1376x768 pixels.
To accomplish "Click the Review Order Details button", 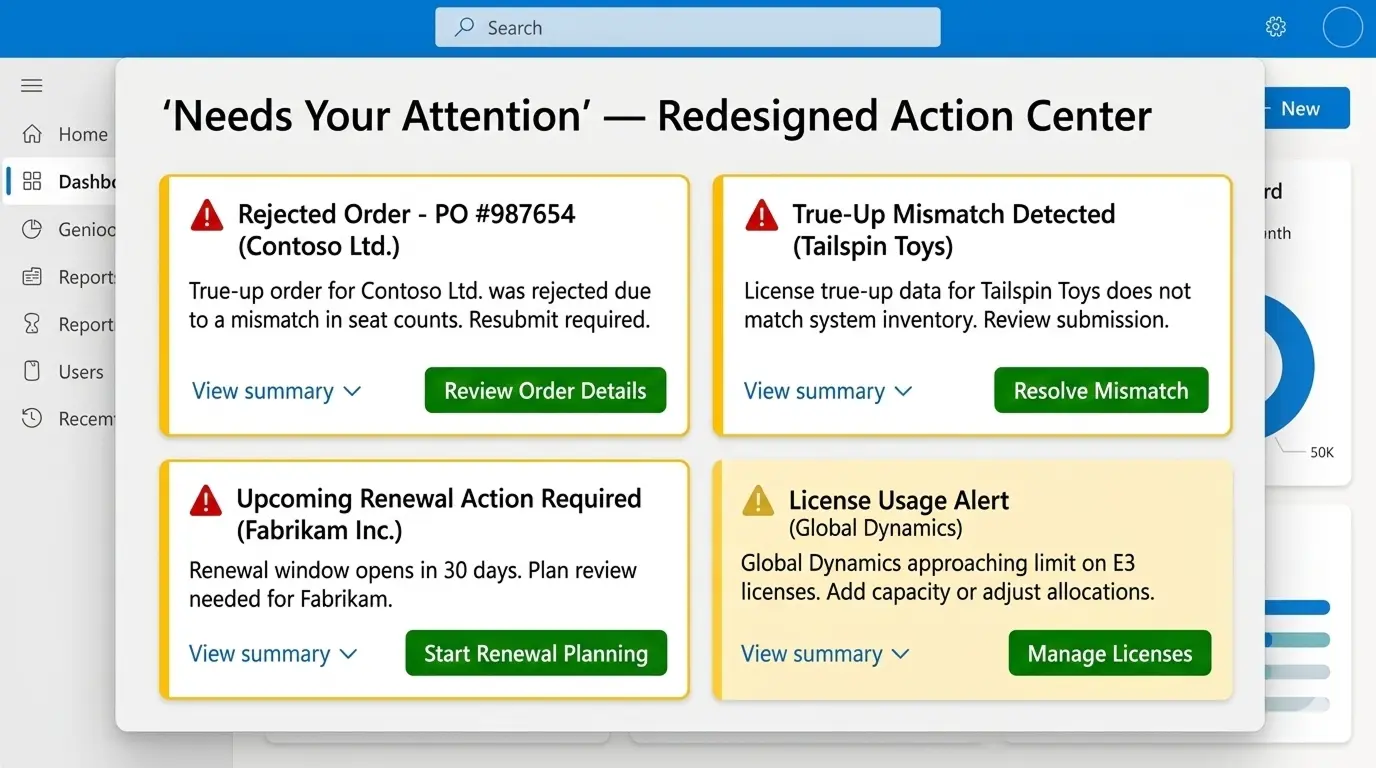I will [x=545, y=390].
